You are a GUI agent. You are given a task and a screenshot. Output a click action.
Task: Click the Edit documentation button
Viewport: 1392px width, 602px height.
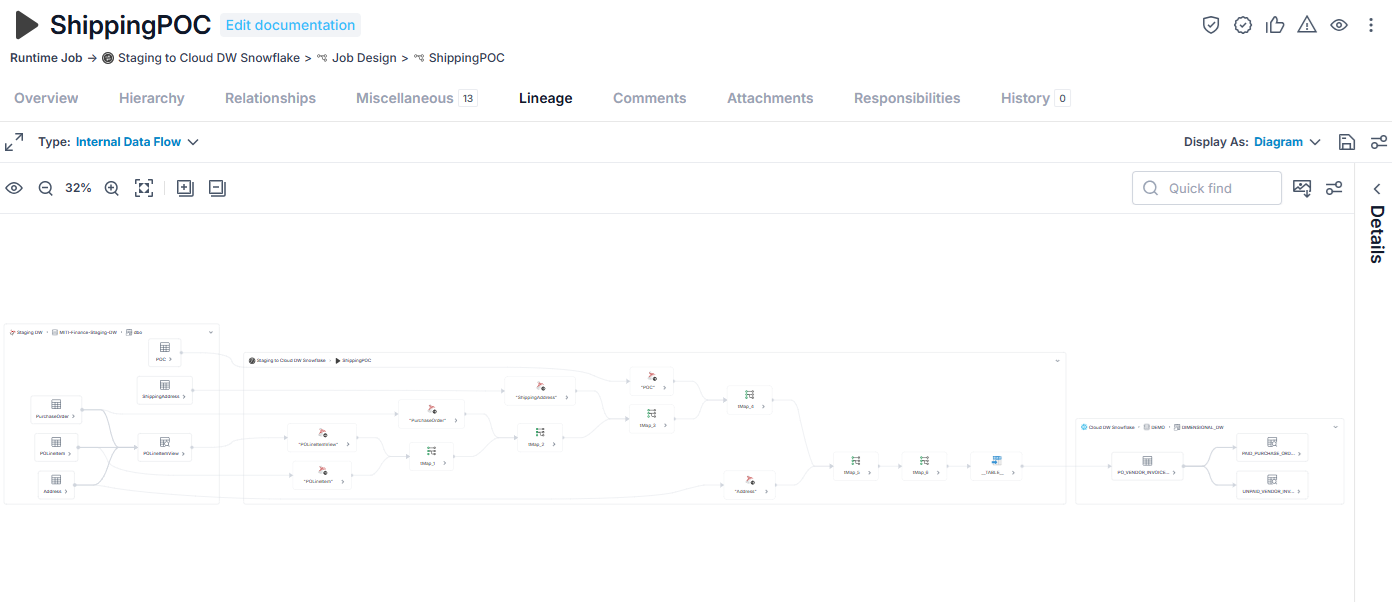click(290, 25)
